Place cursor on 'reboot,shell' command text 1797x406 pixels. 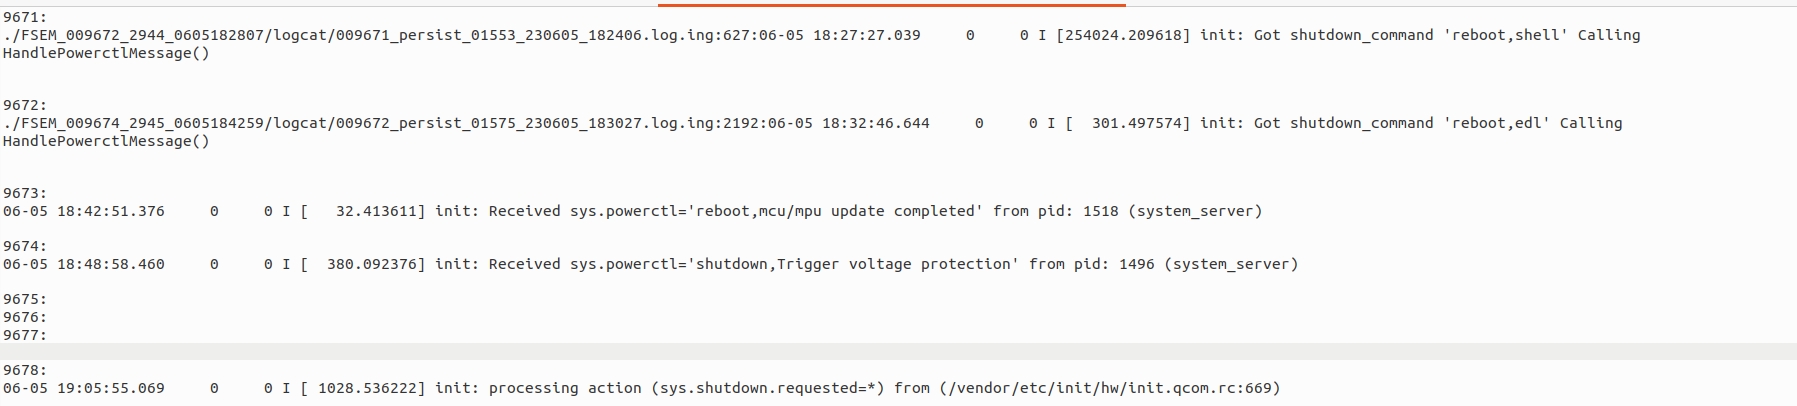(x=1506, y=35)
